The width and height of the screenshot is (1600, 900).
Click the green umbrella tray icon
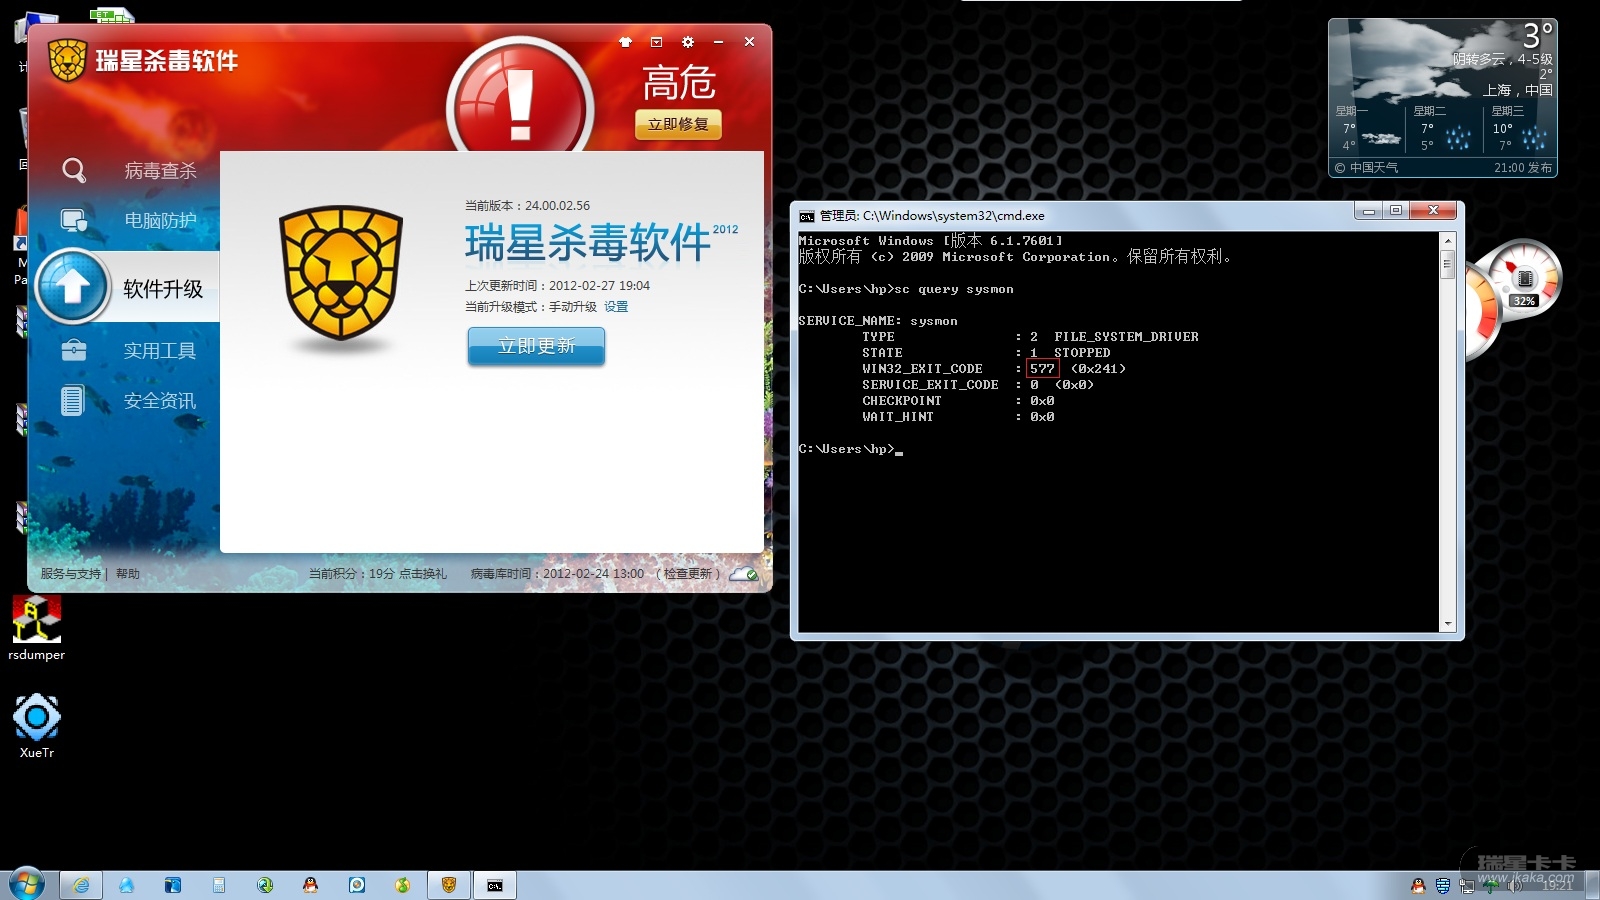(x=1491, y=885)
